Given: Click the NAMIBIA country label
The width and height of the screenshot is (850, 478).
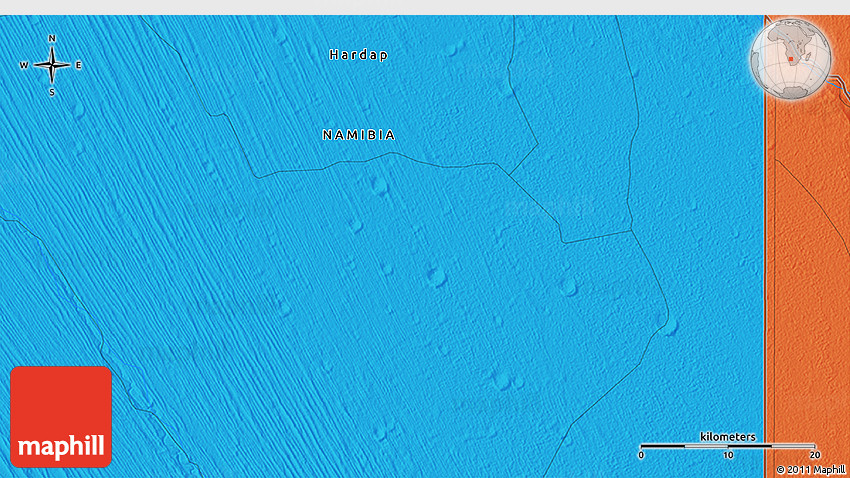Looking at the screenshot, I should coord(358,135).
